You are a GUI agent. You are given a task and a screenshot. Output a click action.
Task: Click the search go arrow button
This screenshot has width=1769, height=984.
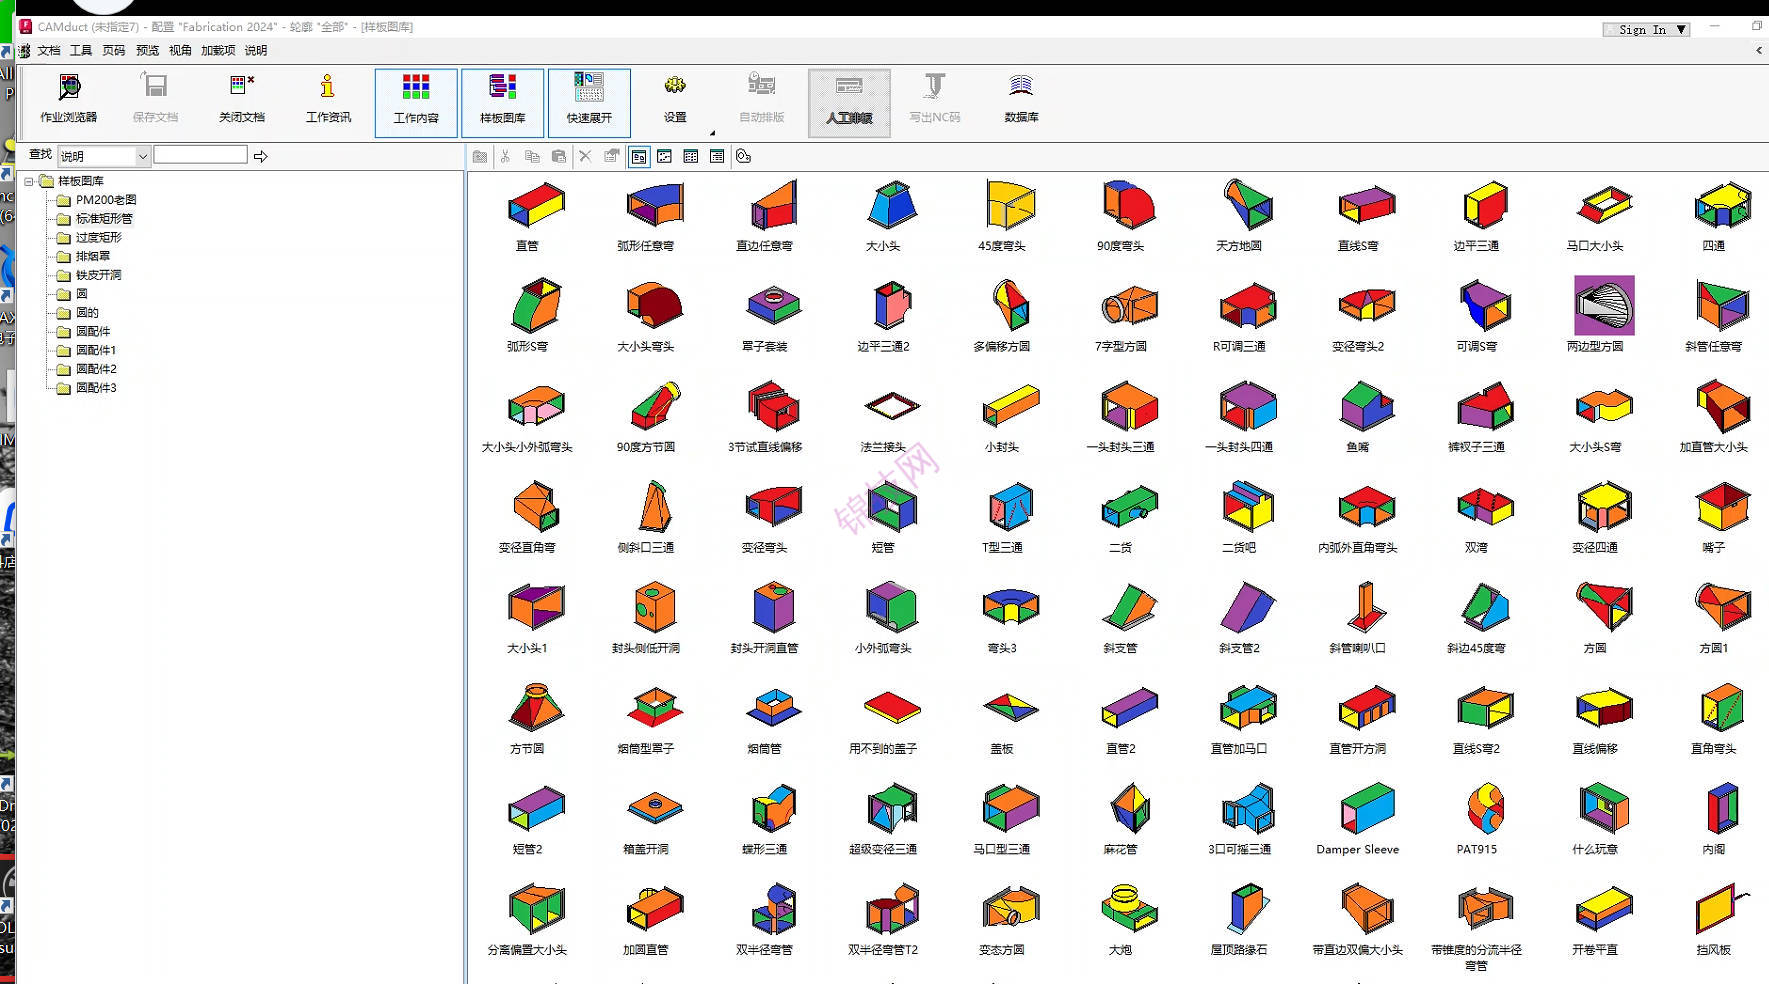click(x=261, y=156)
